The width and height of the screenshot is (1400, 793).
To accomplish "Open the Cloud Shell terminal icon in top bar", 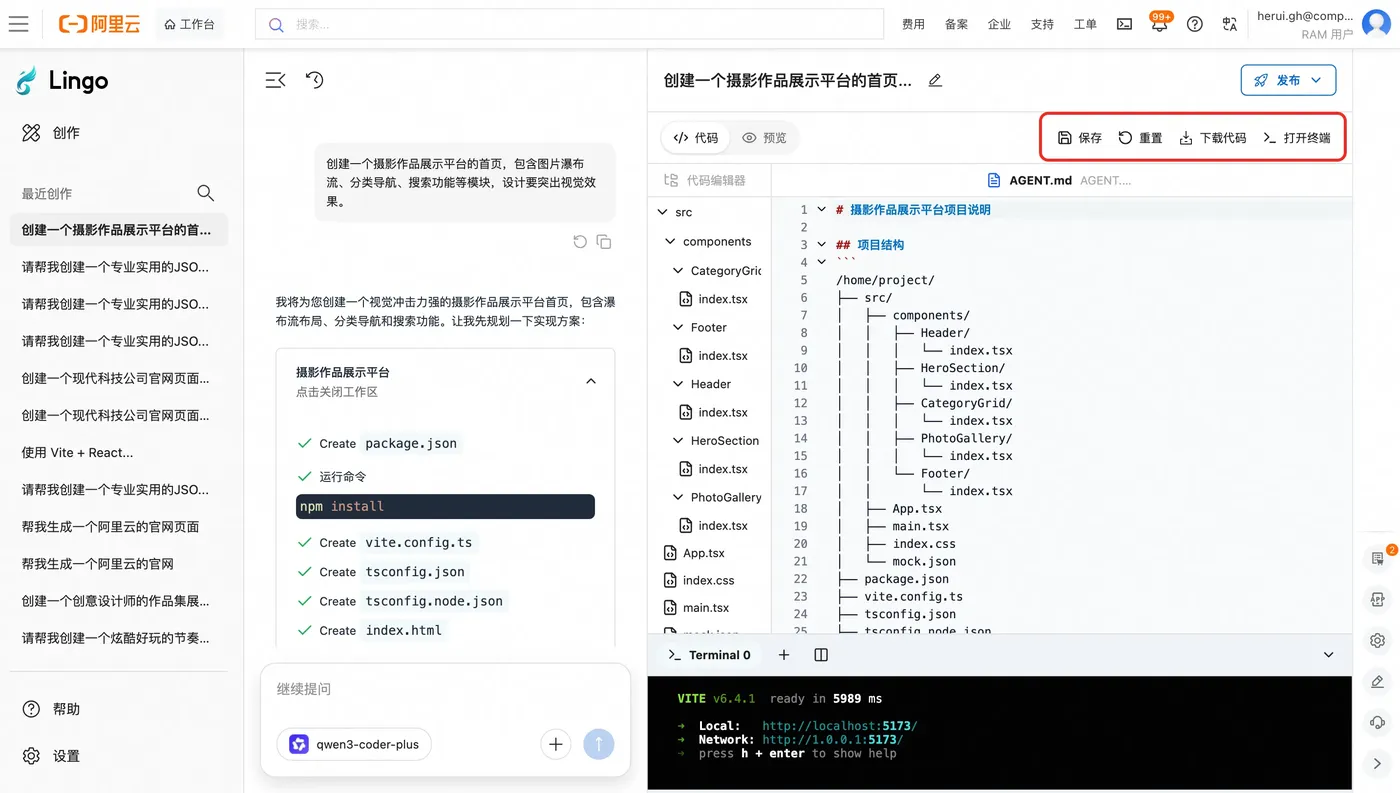I will coord(1125,24).
